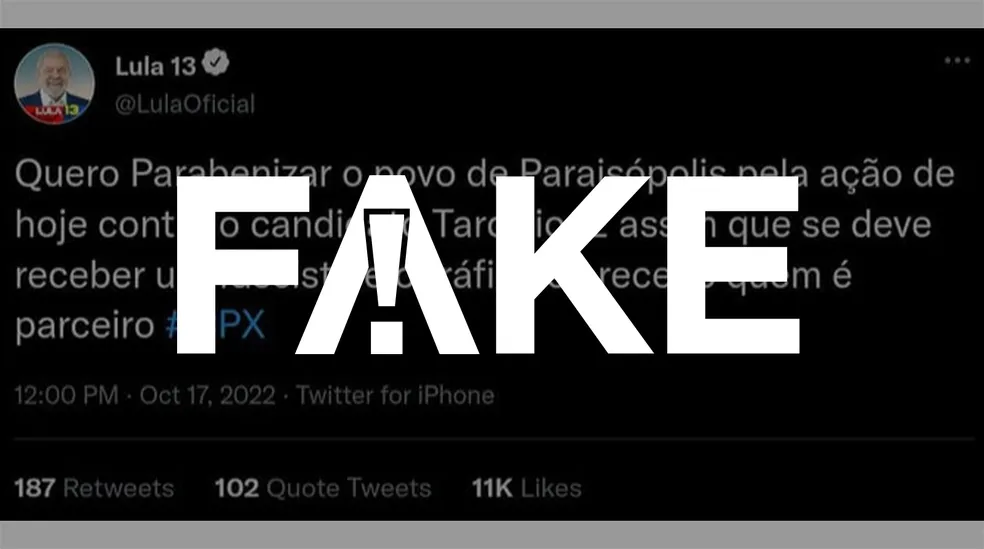Screen dimensions: 984x549
Task: View the 187 Retweets list
Action: [94, 488]
